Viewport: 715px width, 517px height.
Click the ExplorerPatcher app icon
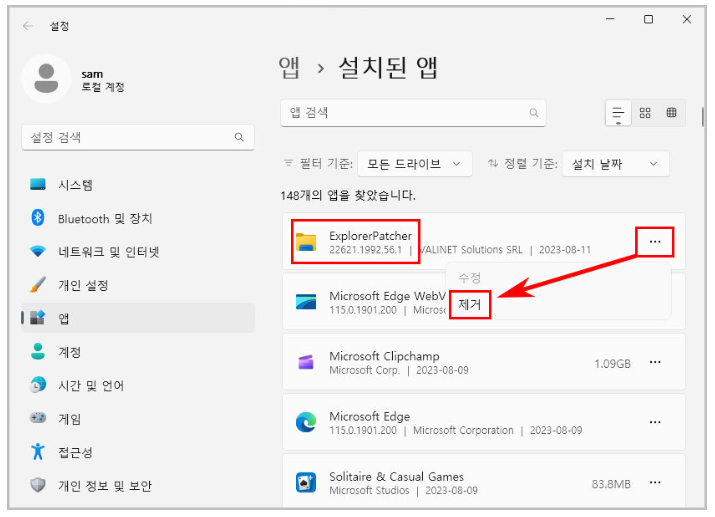[306, 242]
